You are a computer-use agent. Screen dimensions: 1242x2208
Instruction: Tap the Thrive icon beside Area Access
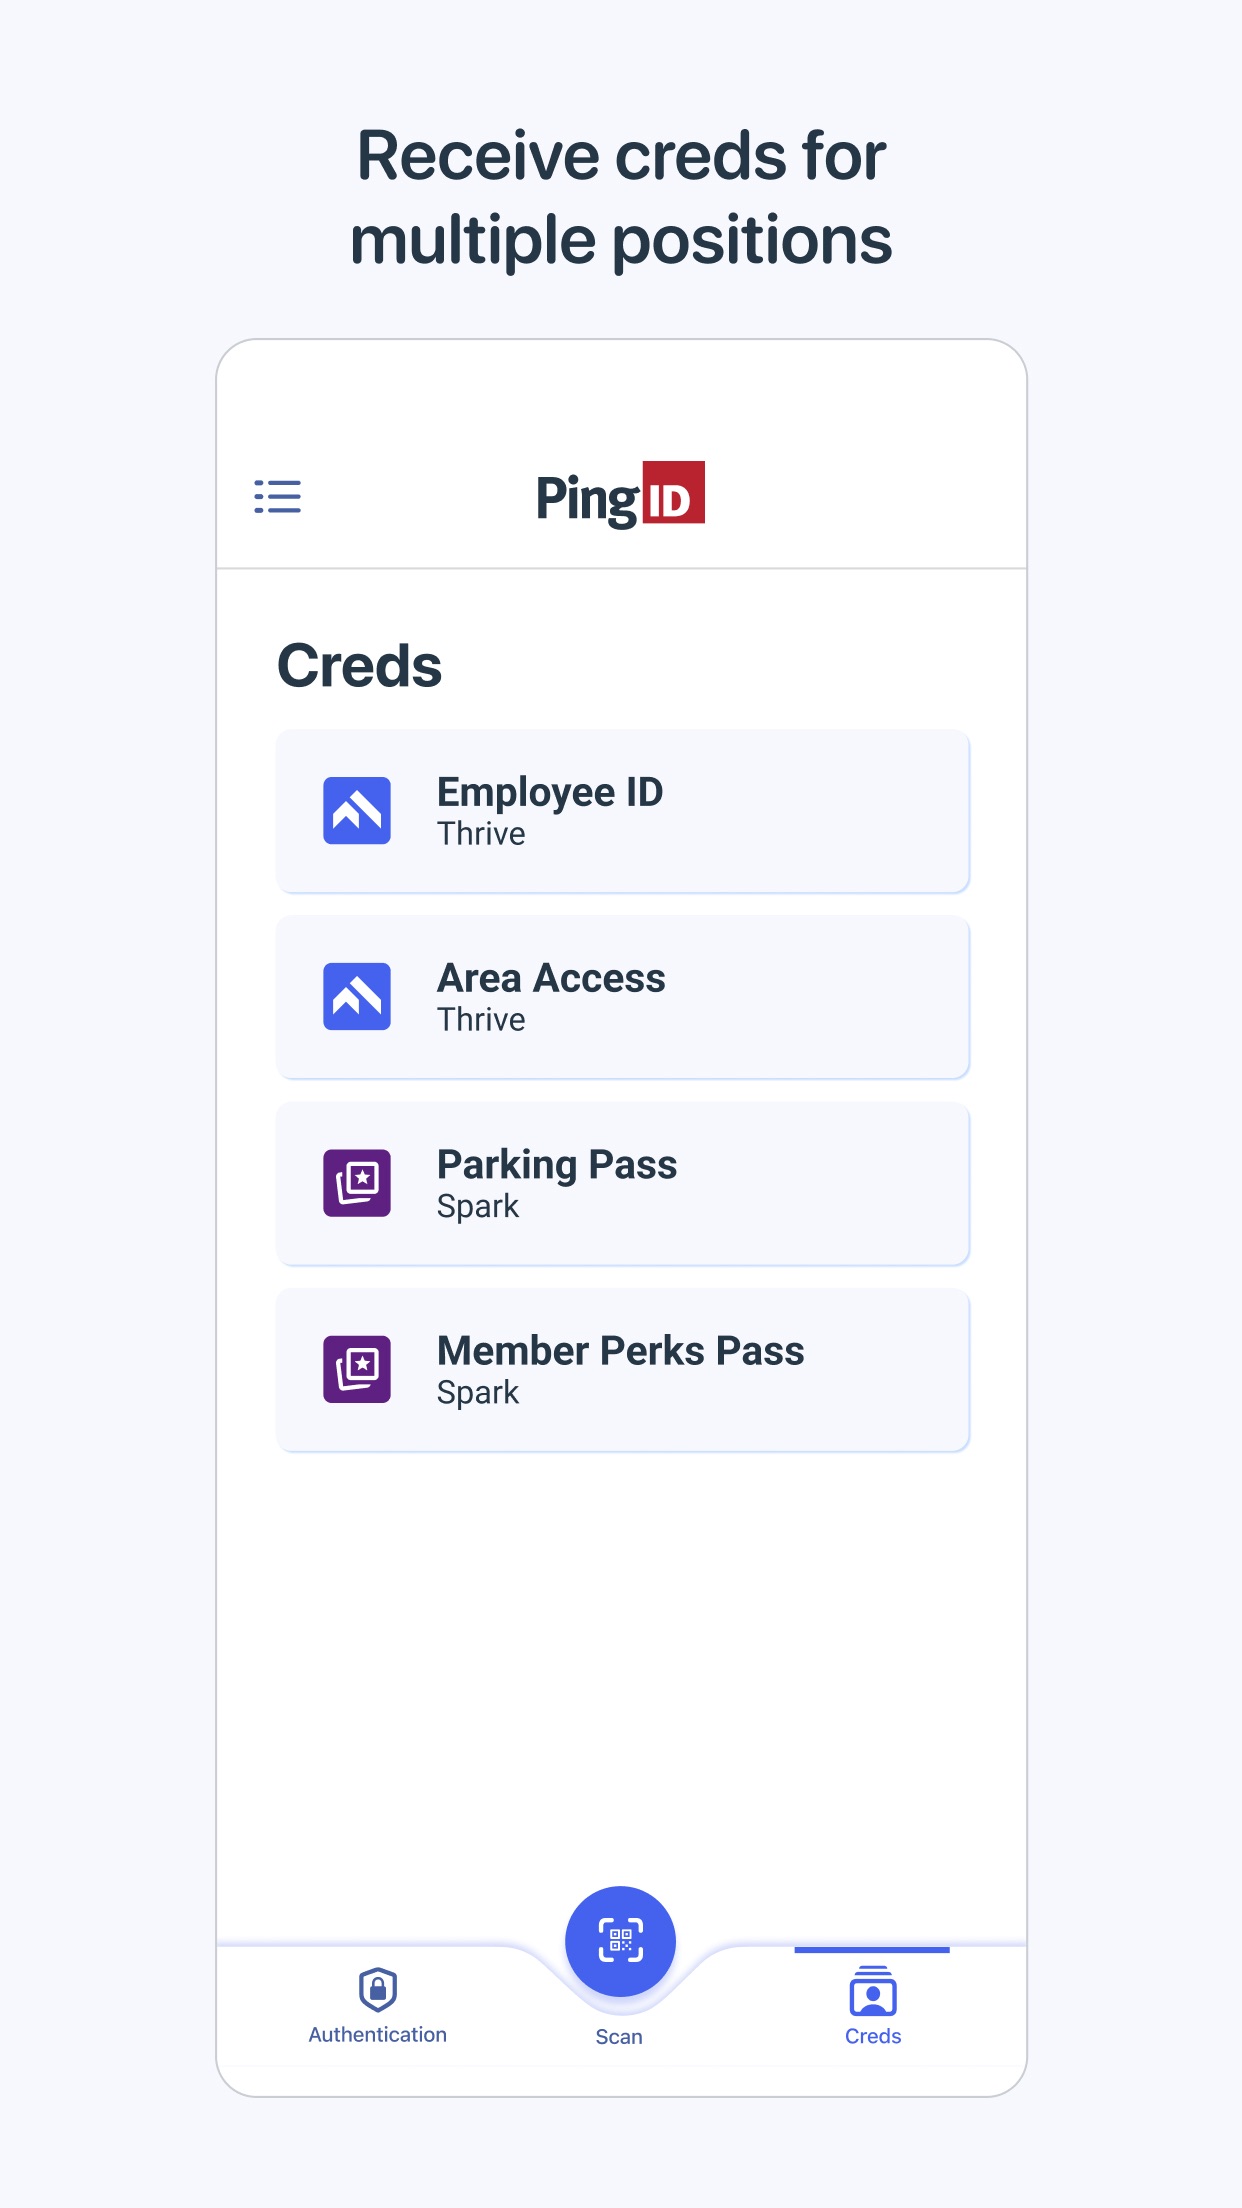tap(357, 997)
